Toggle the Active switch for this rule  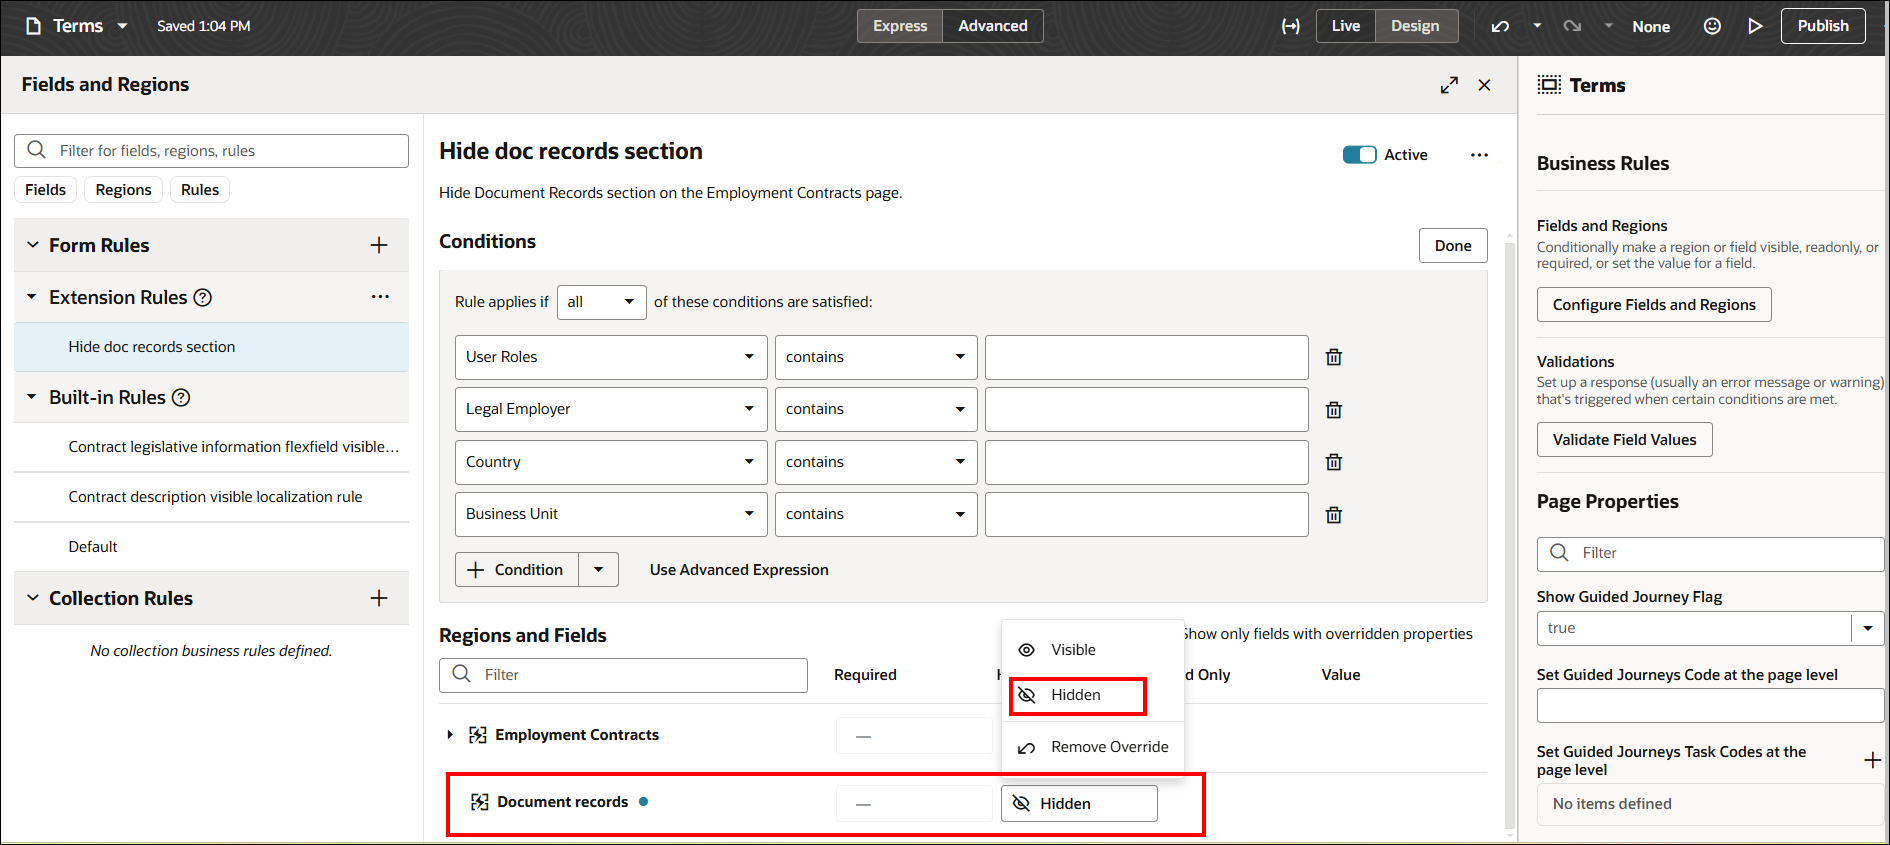(x=1359, y=155)
